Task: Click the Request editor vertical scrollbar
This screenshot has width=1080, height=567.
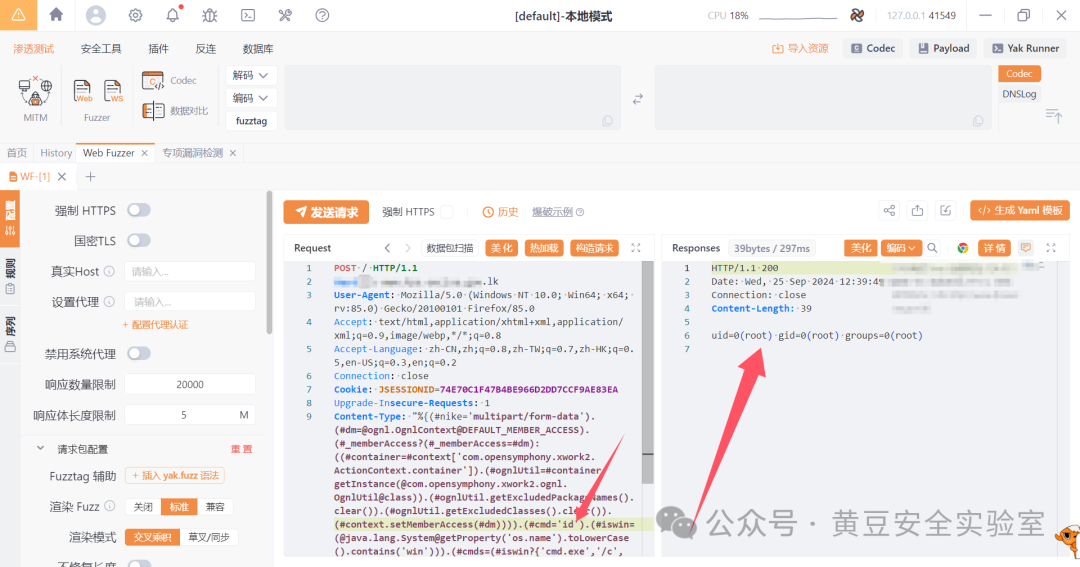Action: click(x=648, y=372)
